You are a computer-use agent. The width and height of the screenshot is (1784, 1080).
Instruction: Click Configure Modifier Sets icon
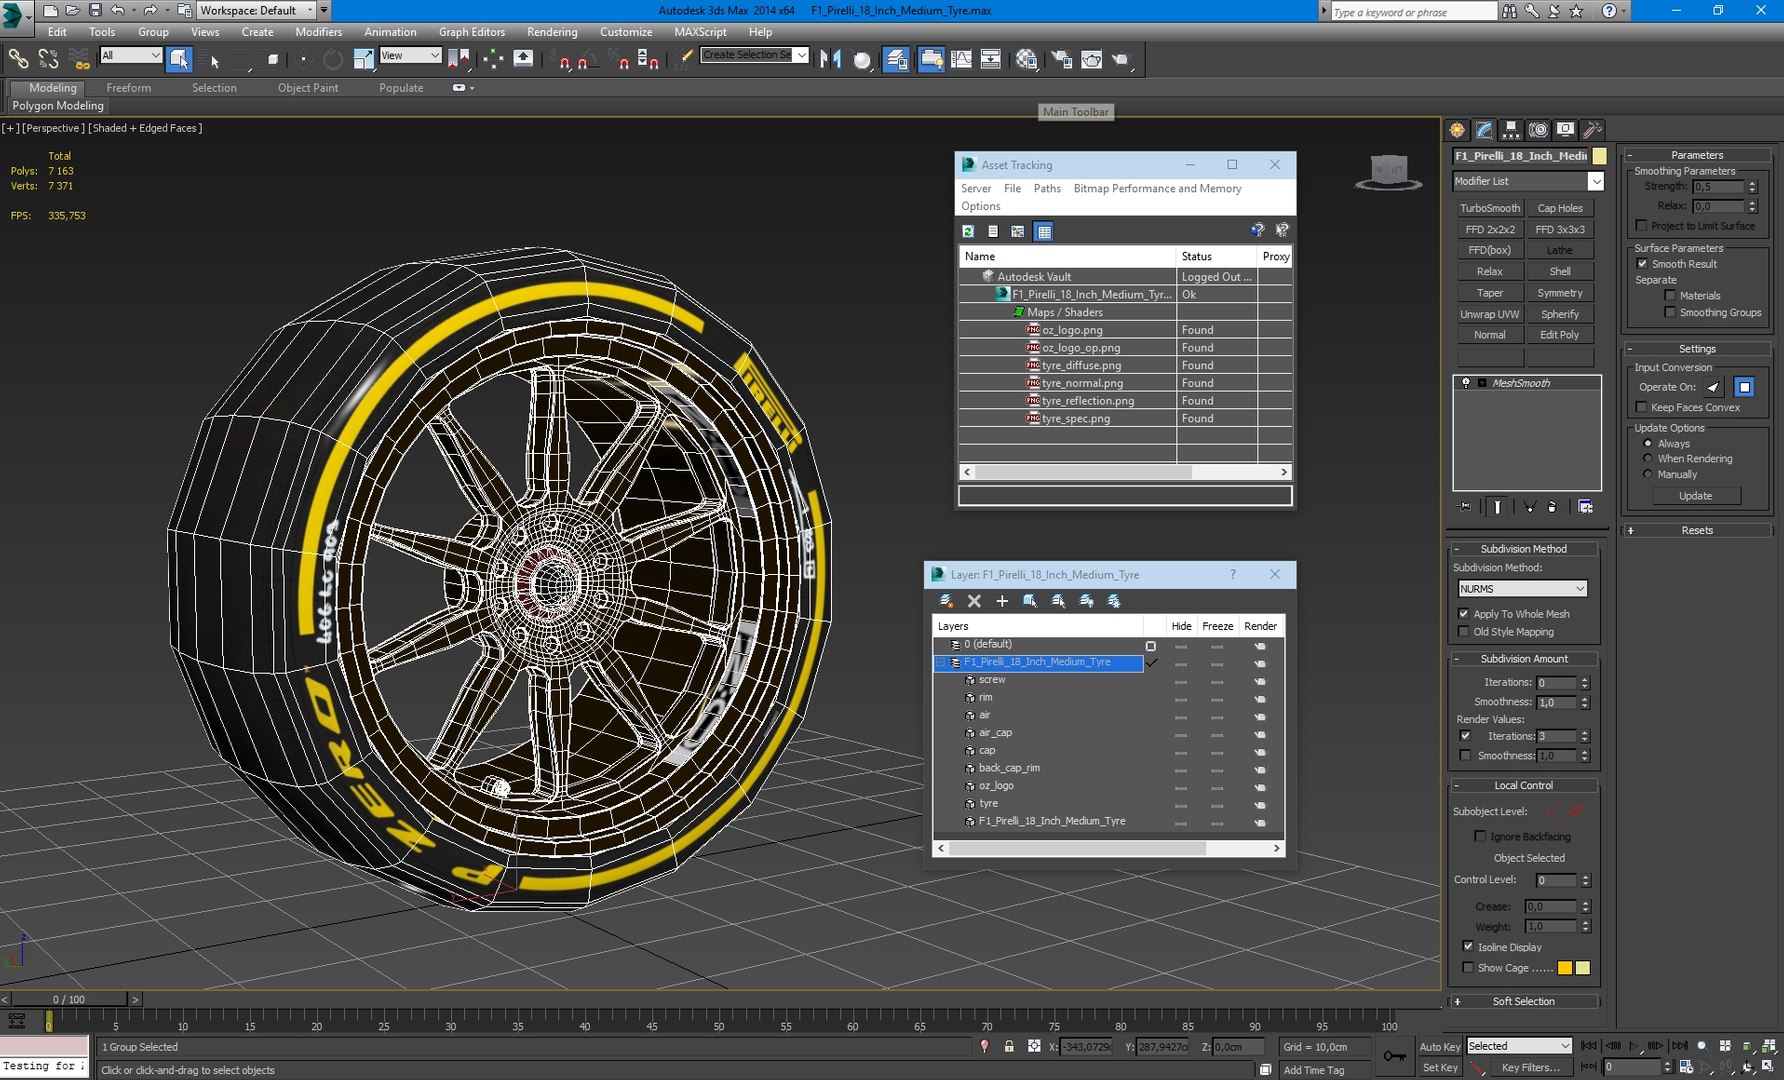coord(1585,507)
